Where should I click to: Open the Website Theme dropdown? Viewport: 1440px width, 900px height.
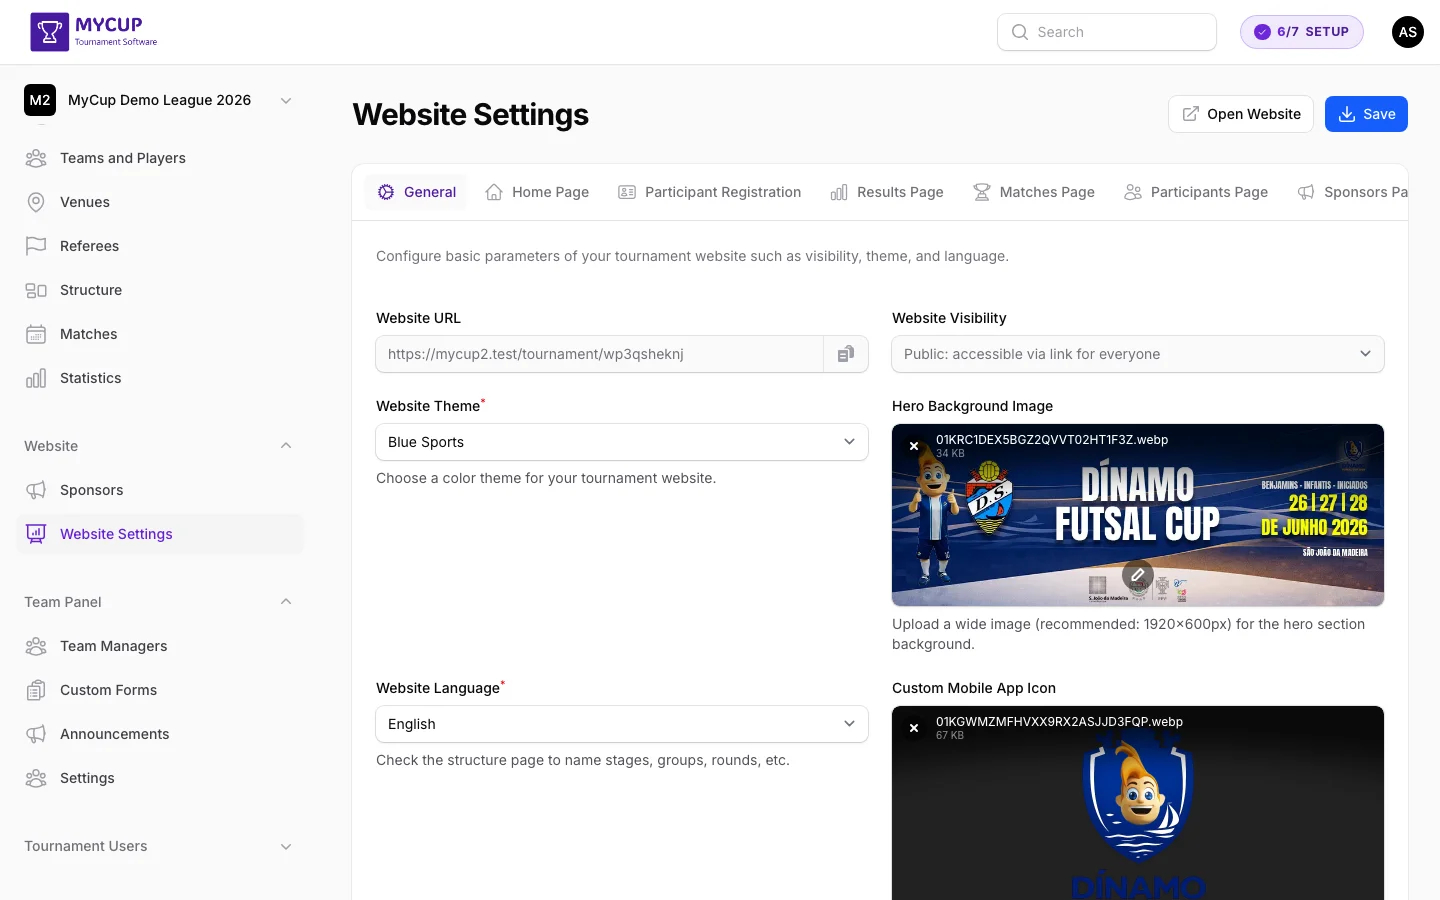[x=622, y=442]
